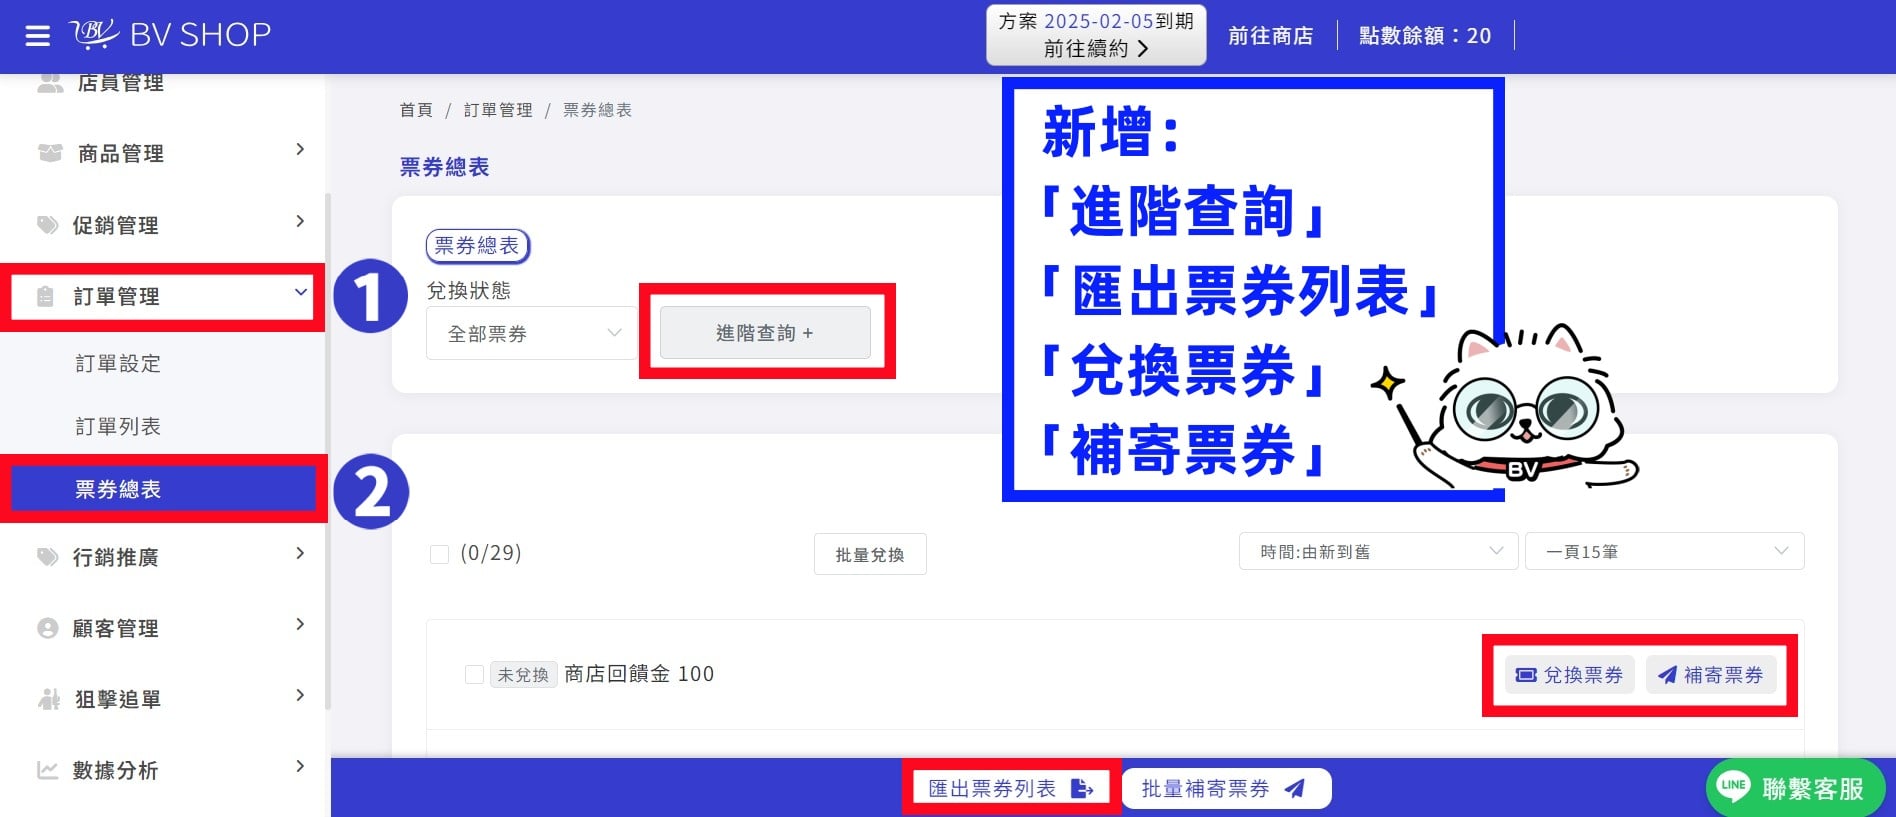Expand the 狙擊追單 submenu chevron
Screen dimensions: 1896x817
(300, 696)
